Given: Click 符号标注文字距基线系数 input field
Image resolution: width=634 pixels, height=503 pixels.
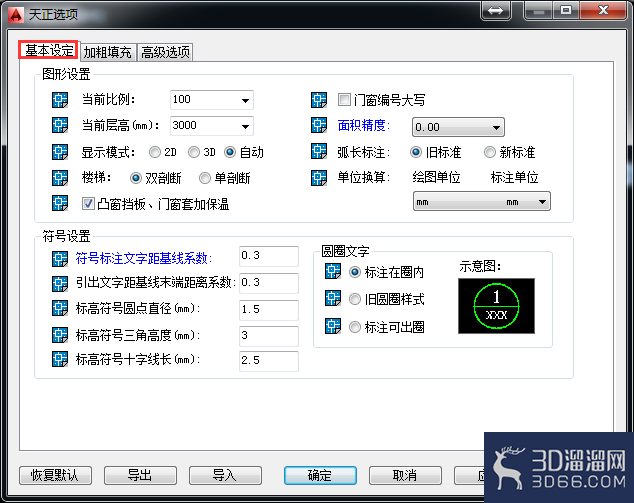Looking at the screenshot, I should pos(269,256).
